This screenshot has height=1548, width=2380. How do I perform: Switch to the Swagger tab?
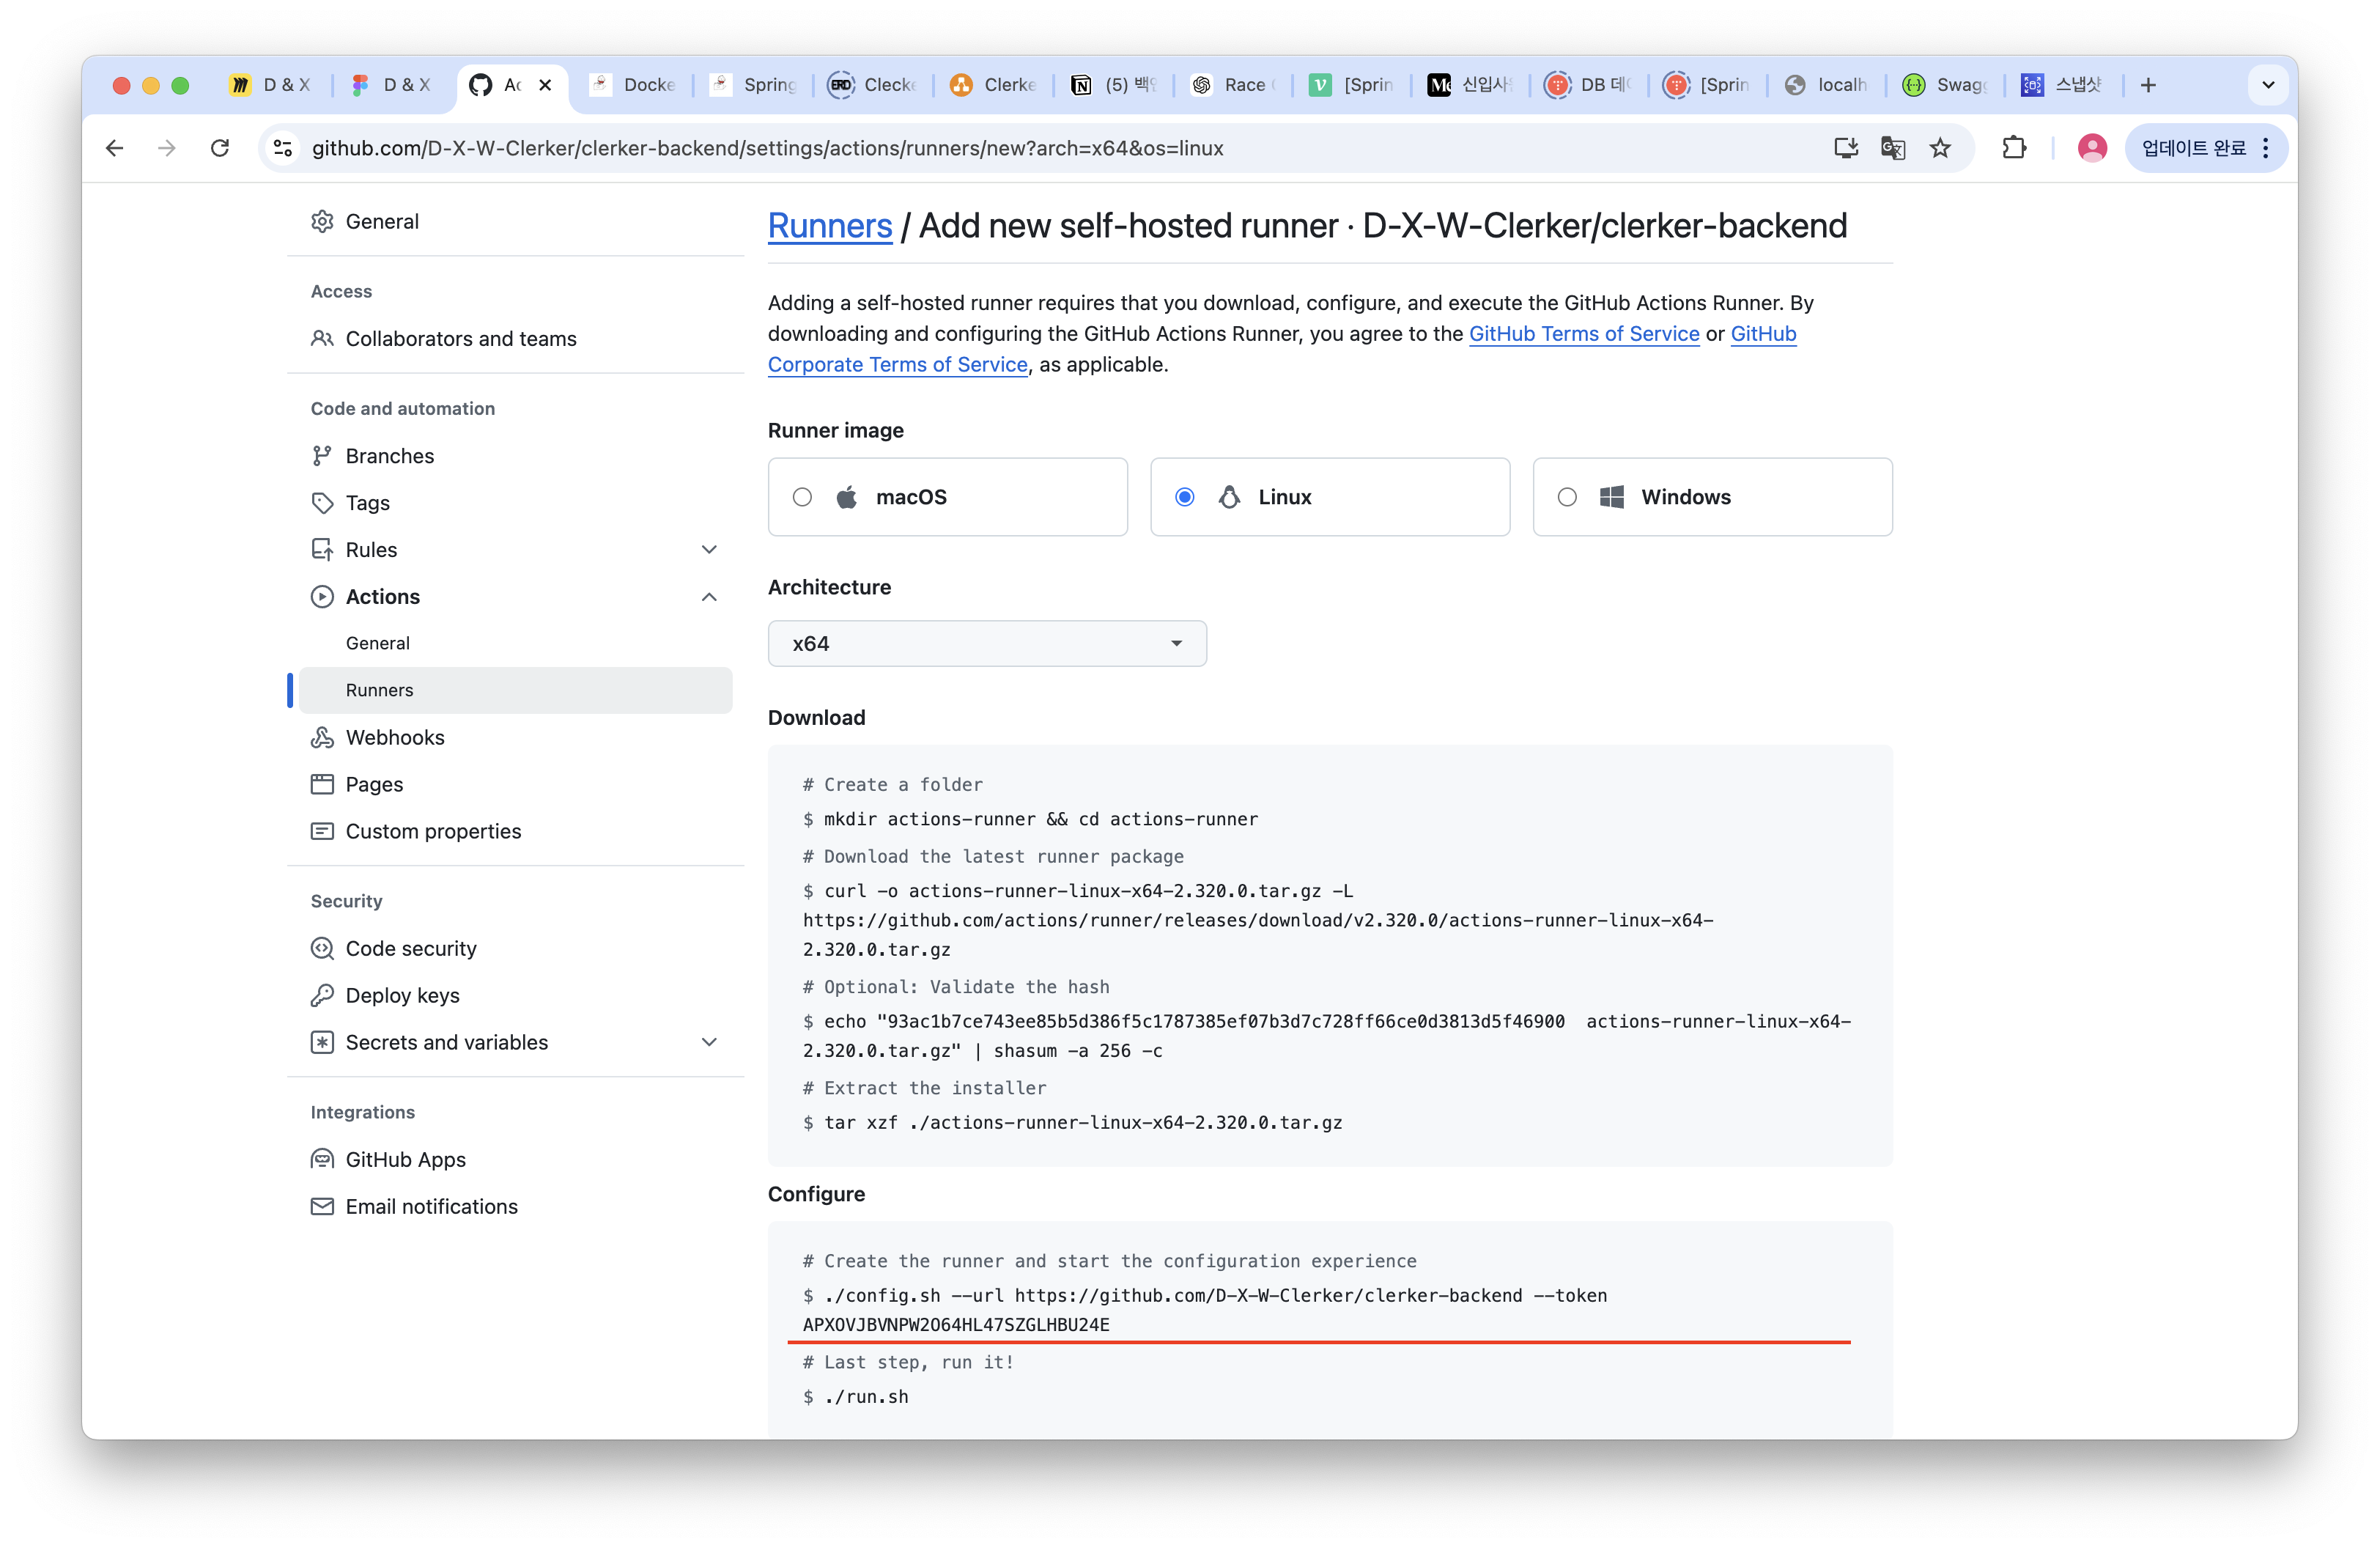click(x=1945, y=85)
